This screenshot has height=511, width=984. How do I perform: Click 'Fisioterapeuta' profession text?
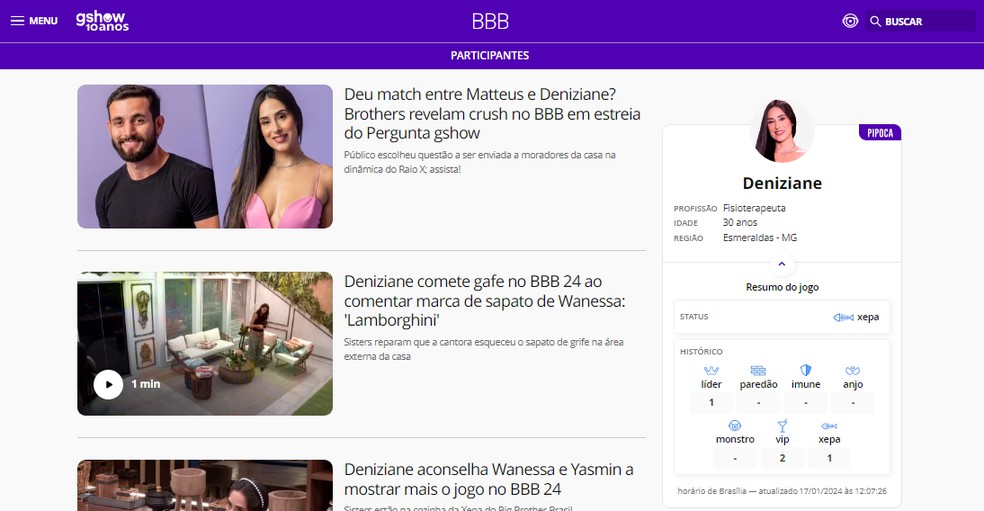click(754, 208)
